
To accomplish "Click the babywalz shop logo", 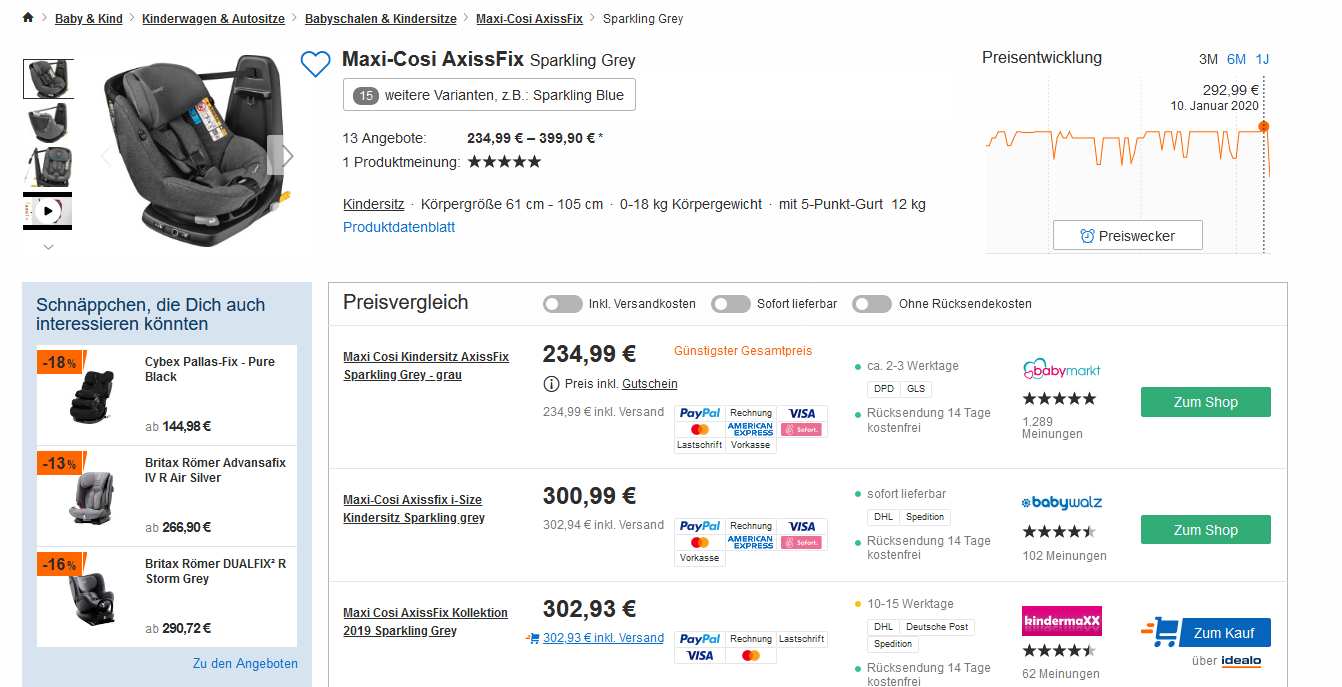I will point(1061,502).
